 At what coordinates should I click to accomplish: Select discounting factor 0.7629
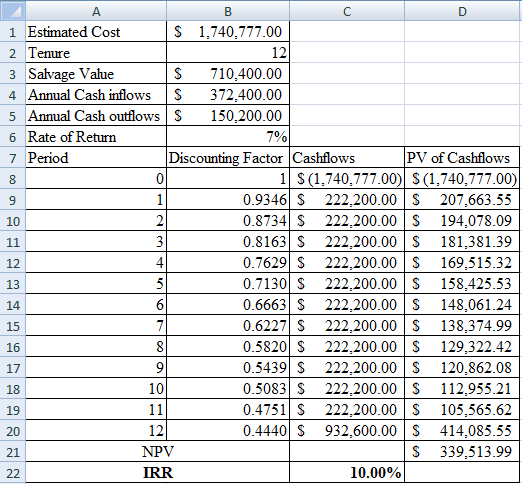(x=228, y=263)
